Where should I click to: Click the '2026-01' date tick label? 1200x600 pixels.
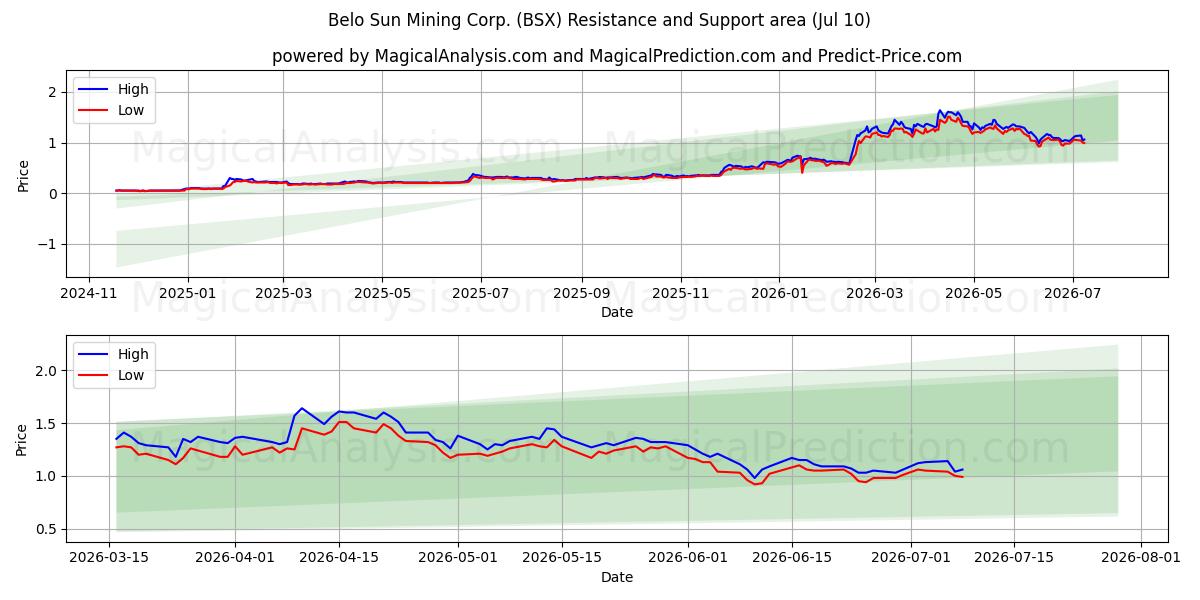pos(780,293)
